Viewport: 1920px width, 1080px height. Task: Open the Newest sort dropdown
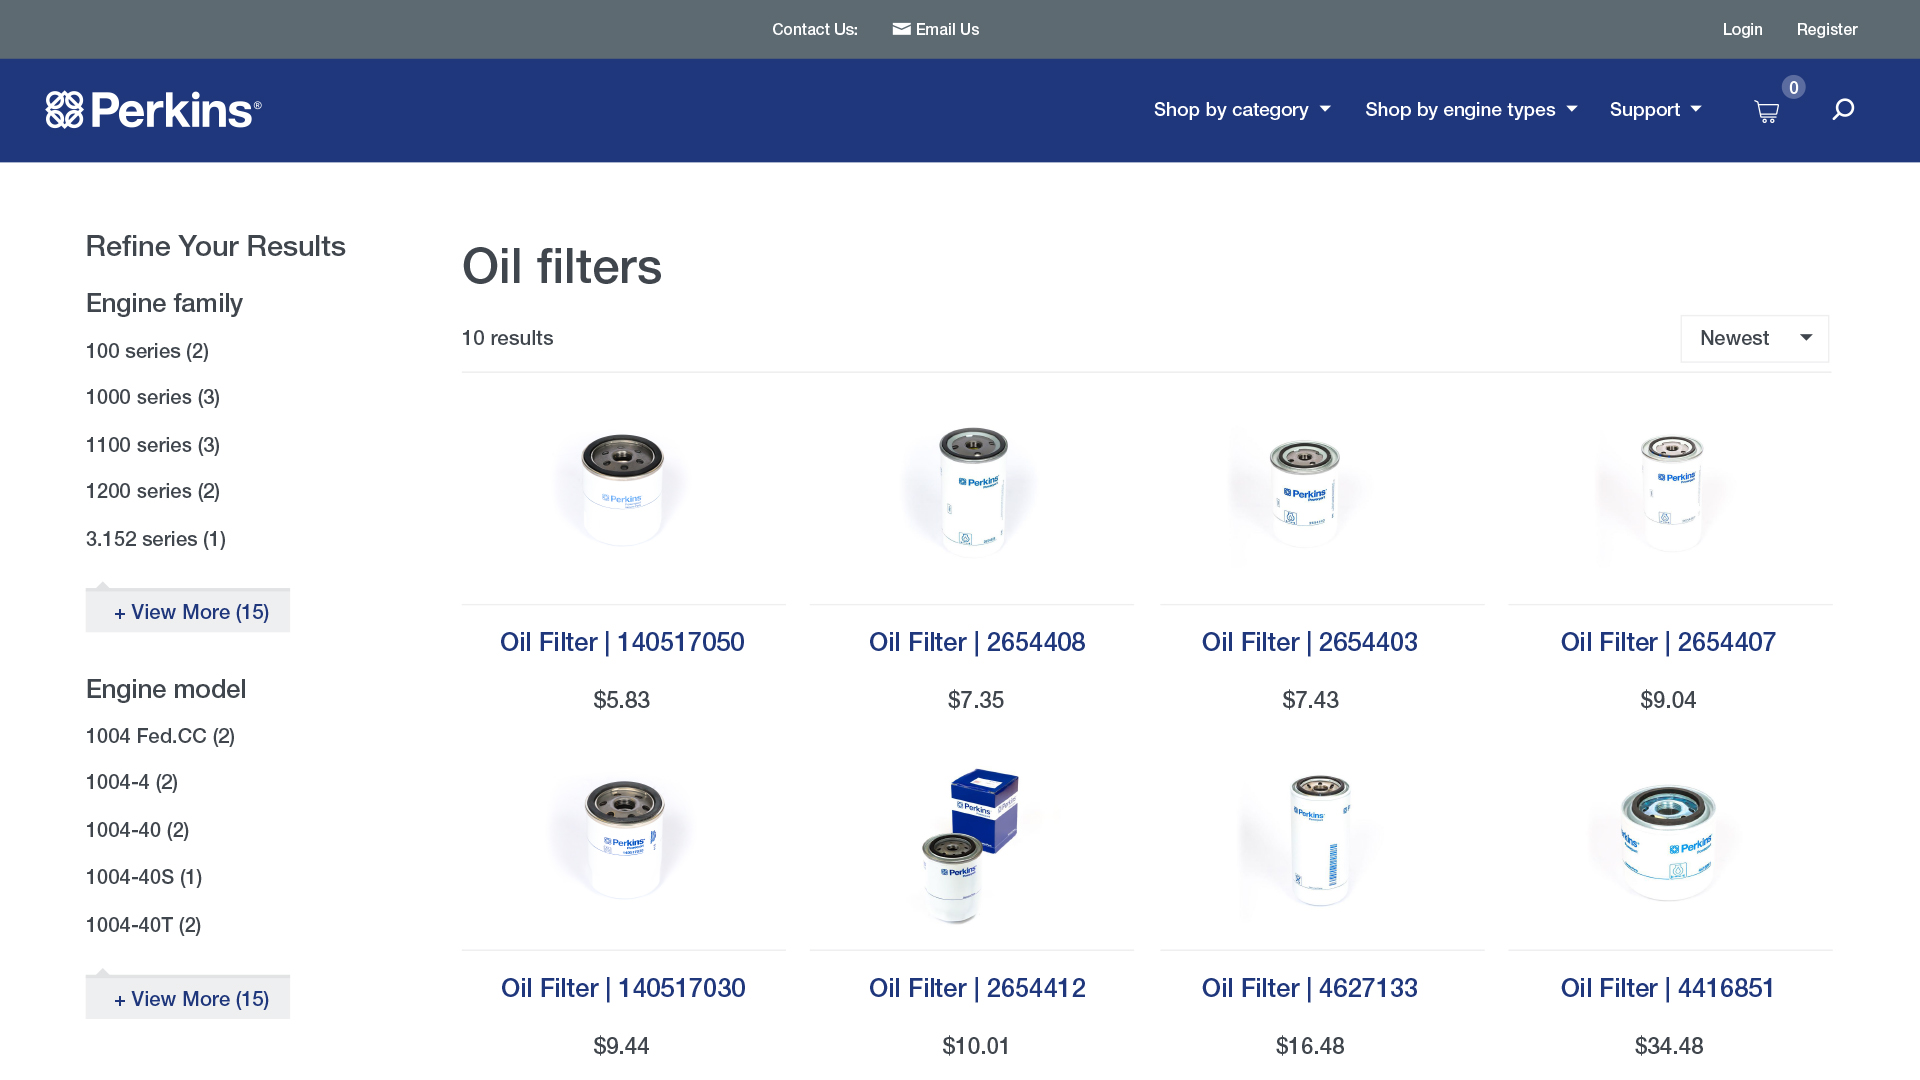click(x=1754, y=338)
